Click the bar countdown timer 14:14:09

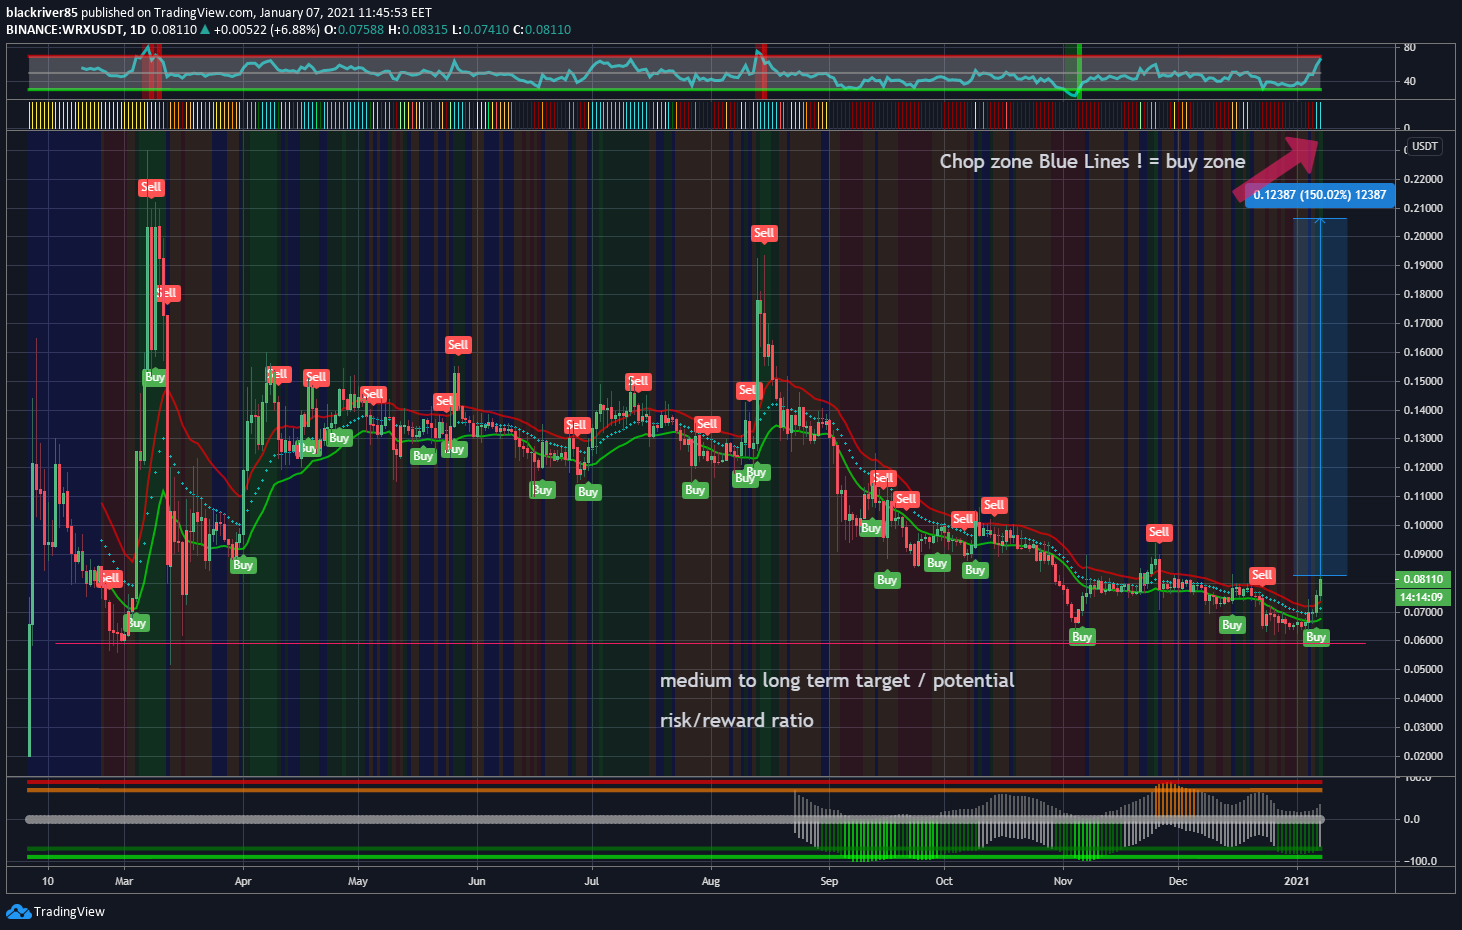coord(1421,597)
